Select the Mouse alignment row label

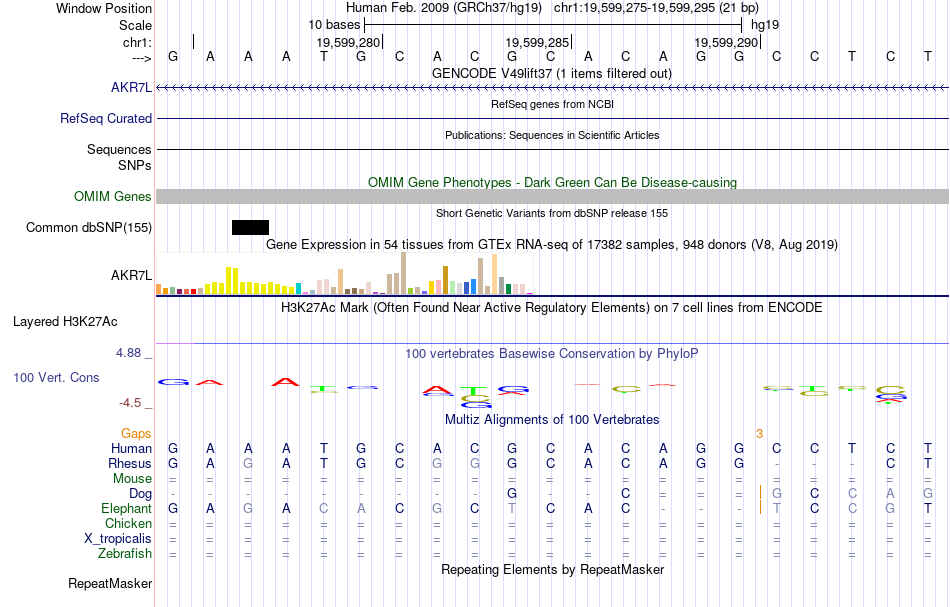(x=132, y=479)
